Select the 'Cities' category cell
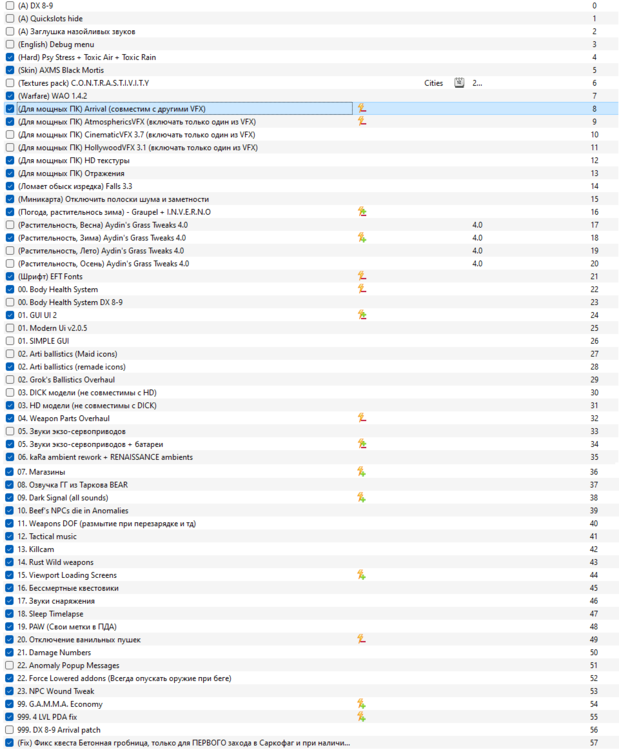This screenshot has width=619, height=750. click(x=433, y=83)
